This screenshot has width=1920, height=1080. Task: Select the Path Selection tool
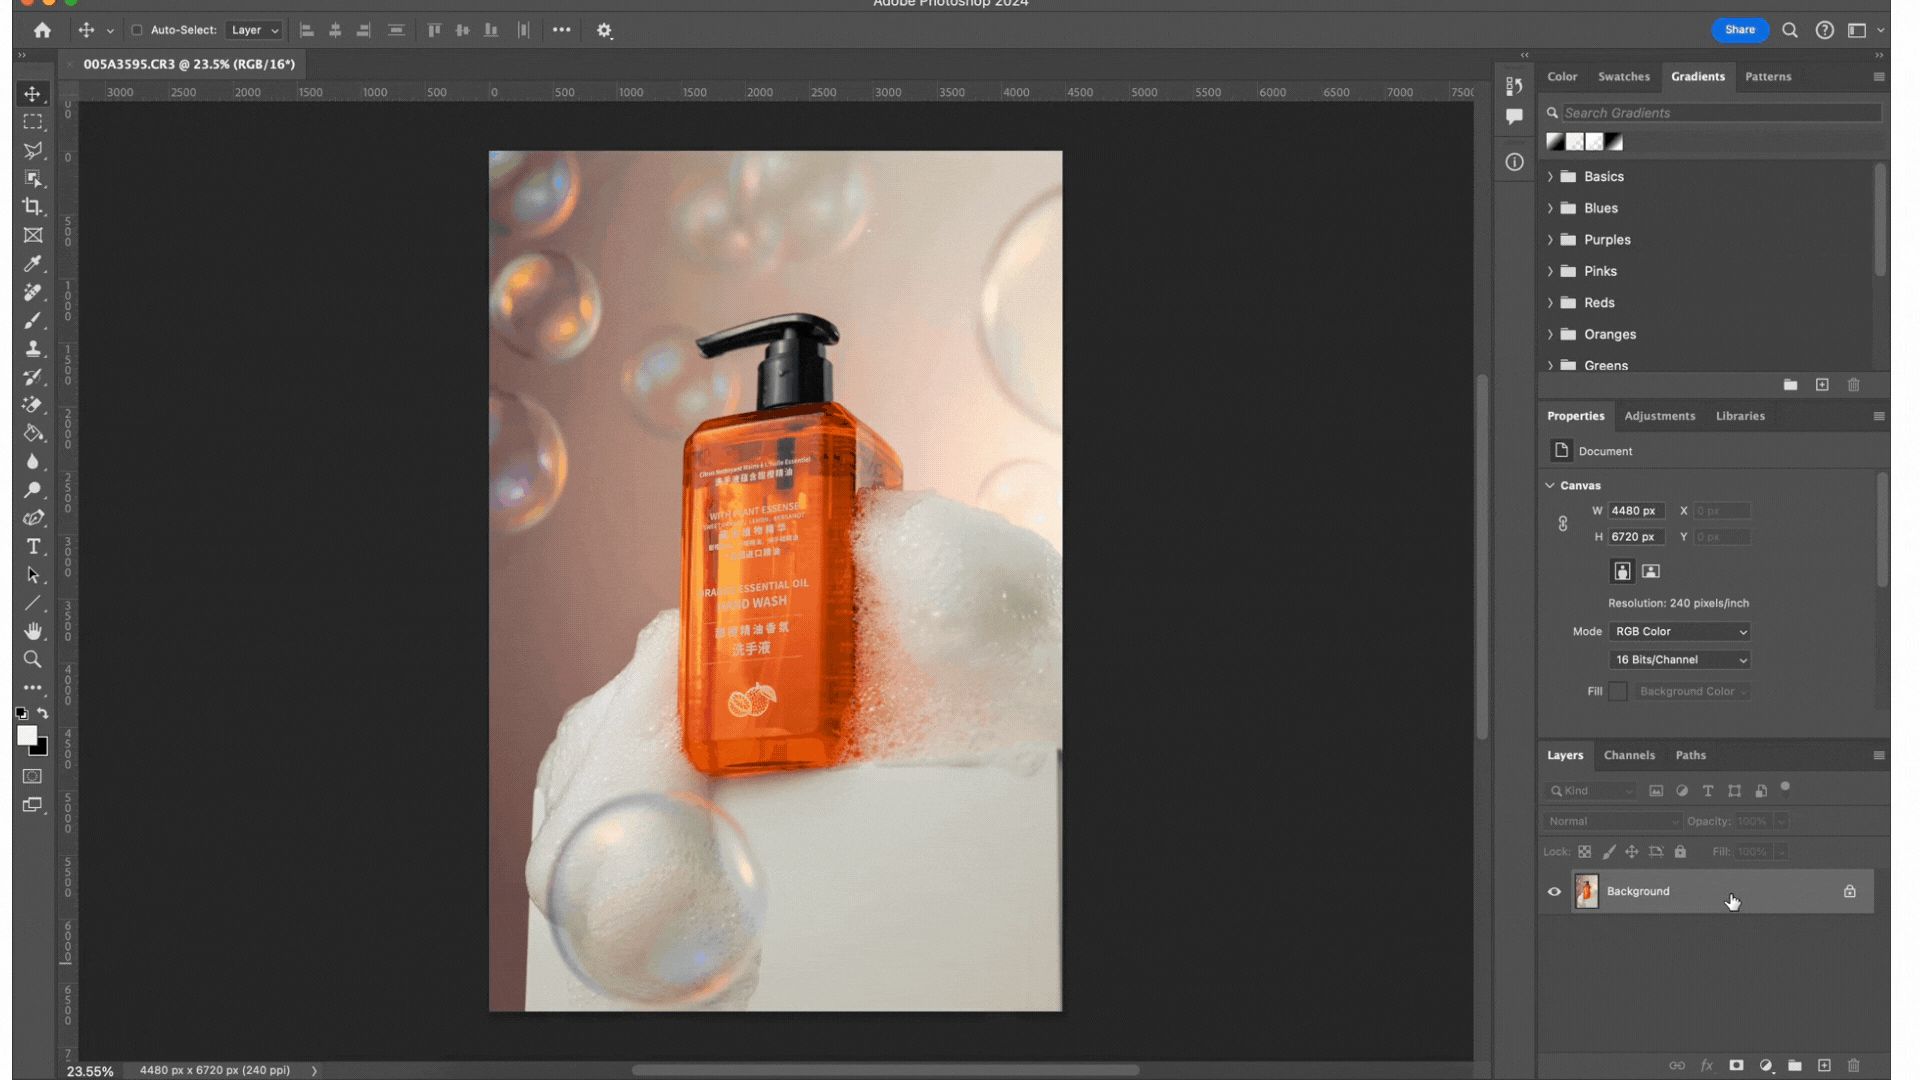click(33, 575)
